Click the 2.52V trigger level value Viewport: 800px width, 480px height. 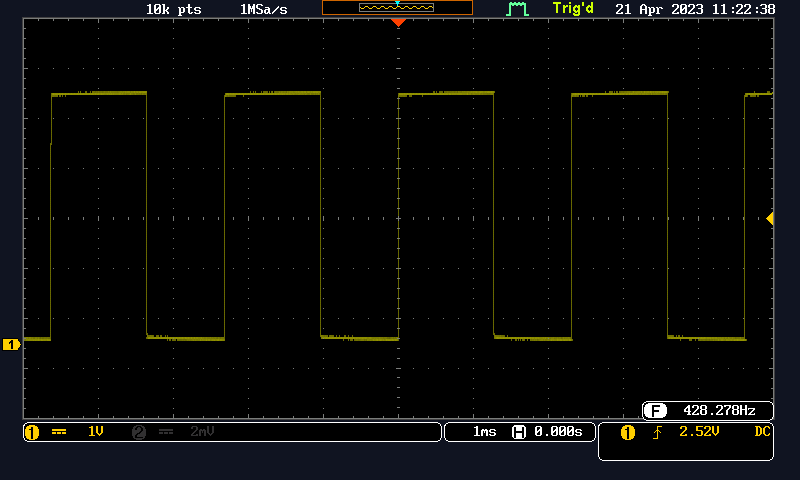tap(699, 432)
